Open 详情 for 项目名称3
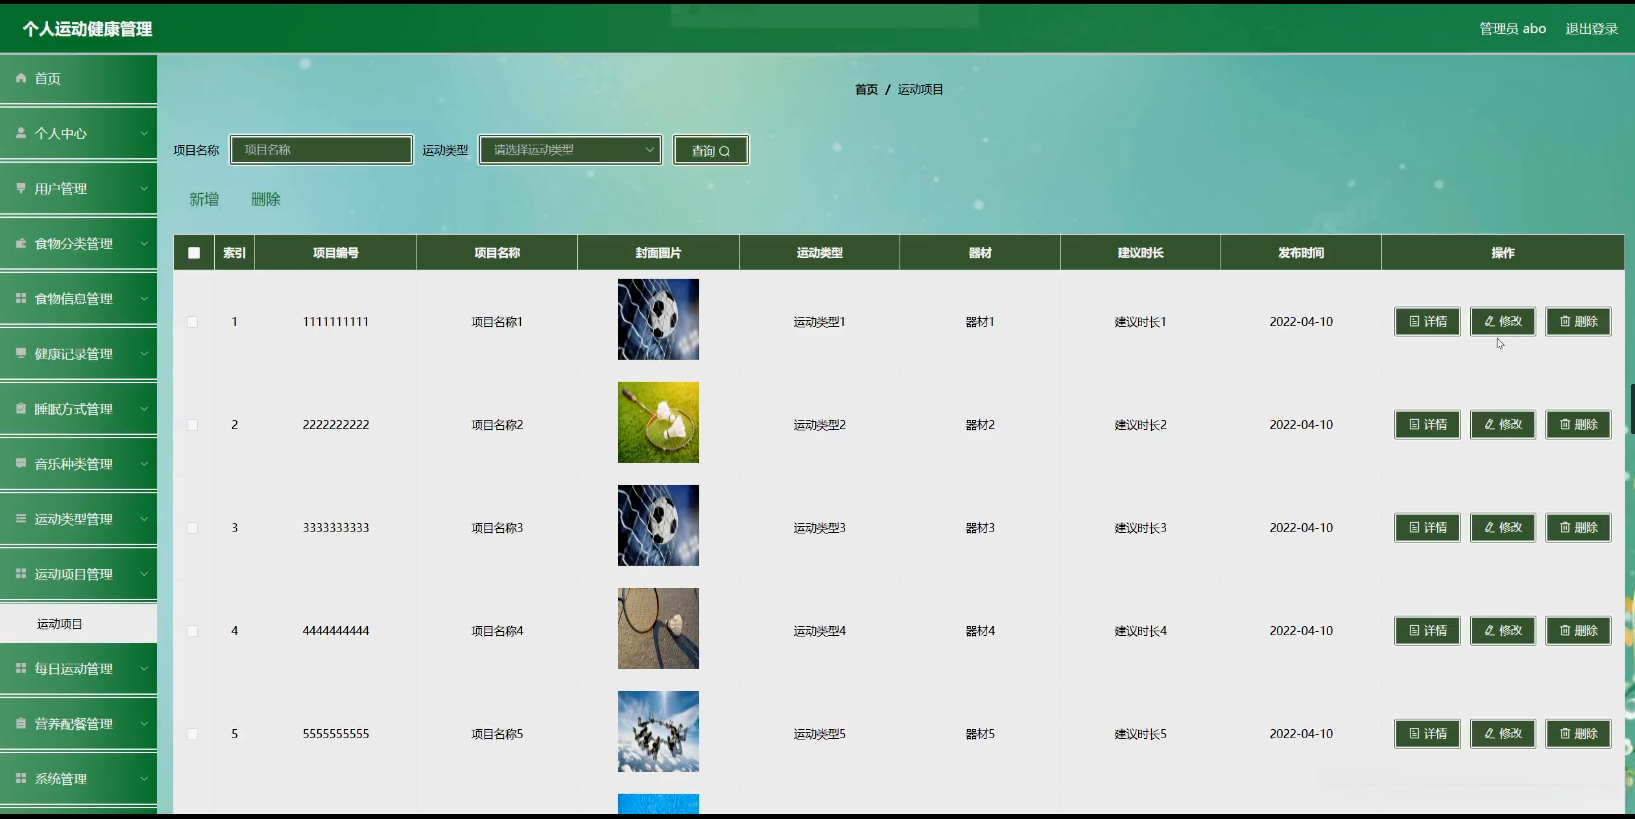The image size is (1635, 819). coord(1427,528)
